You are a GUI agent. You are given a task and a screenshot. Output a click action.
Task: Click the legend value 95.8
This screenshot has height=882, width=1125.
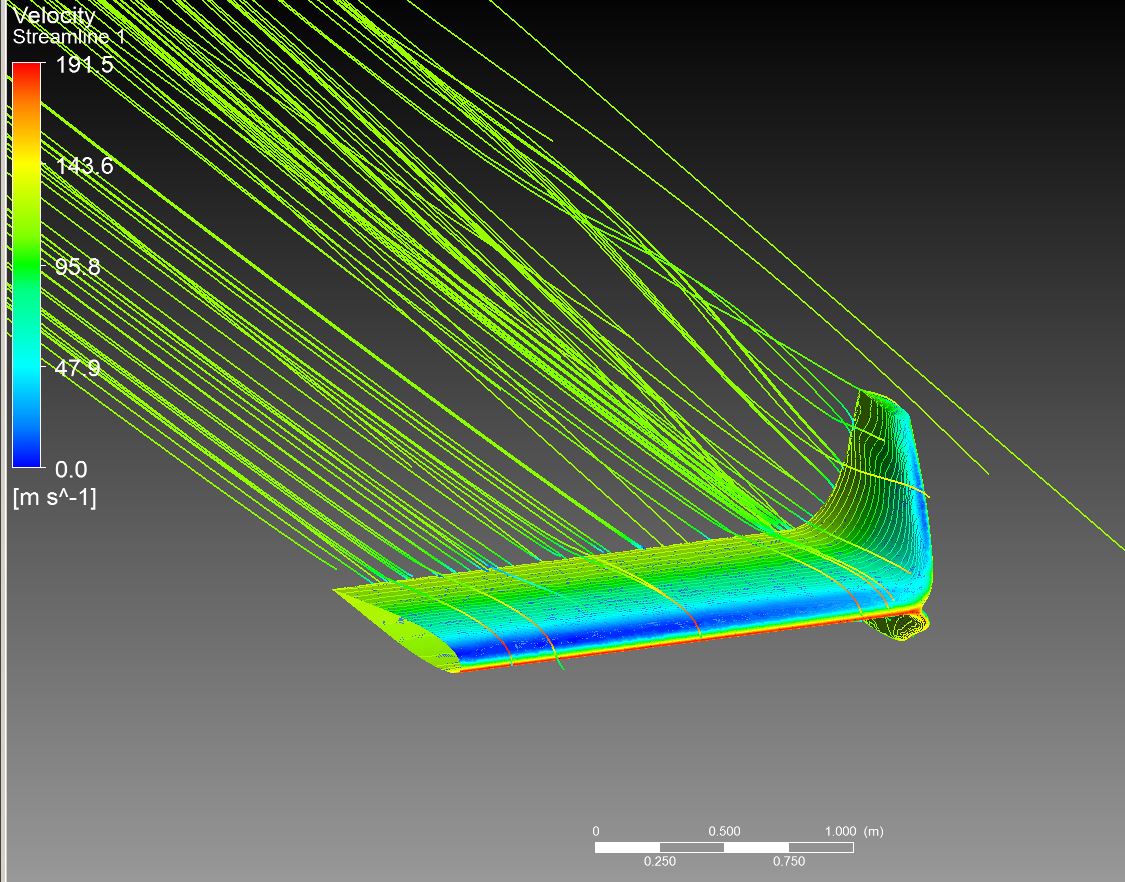[77, 267]
